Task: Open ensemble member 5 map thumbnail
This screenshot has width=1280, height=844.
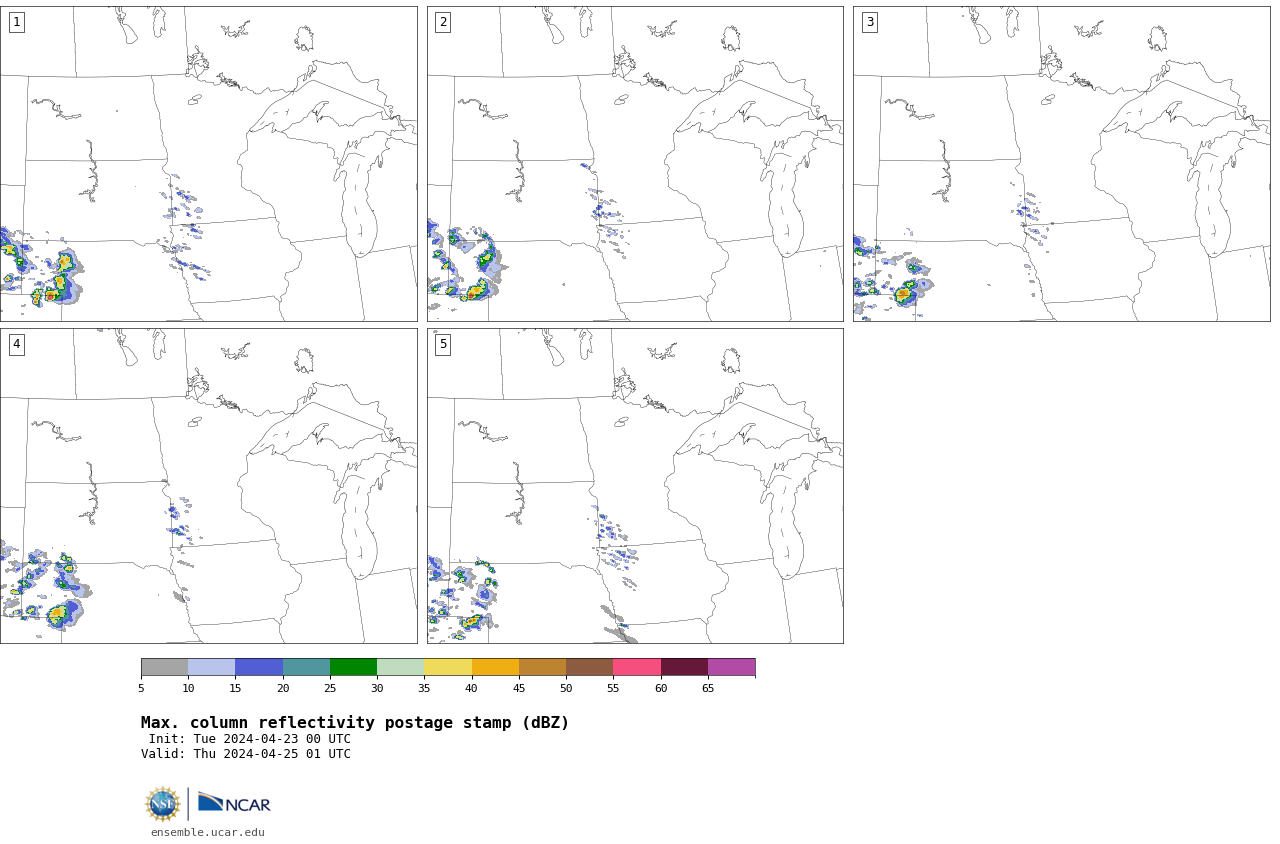Action: pyautogui.click(x=635, y=486)
